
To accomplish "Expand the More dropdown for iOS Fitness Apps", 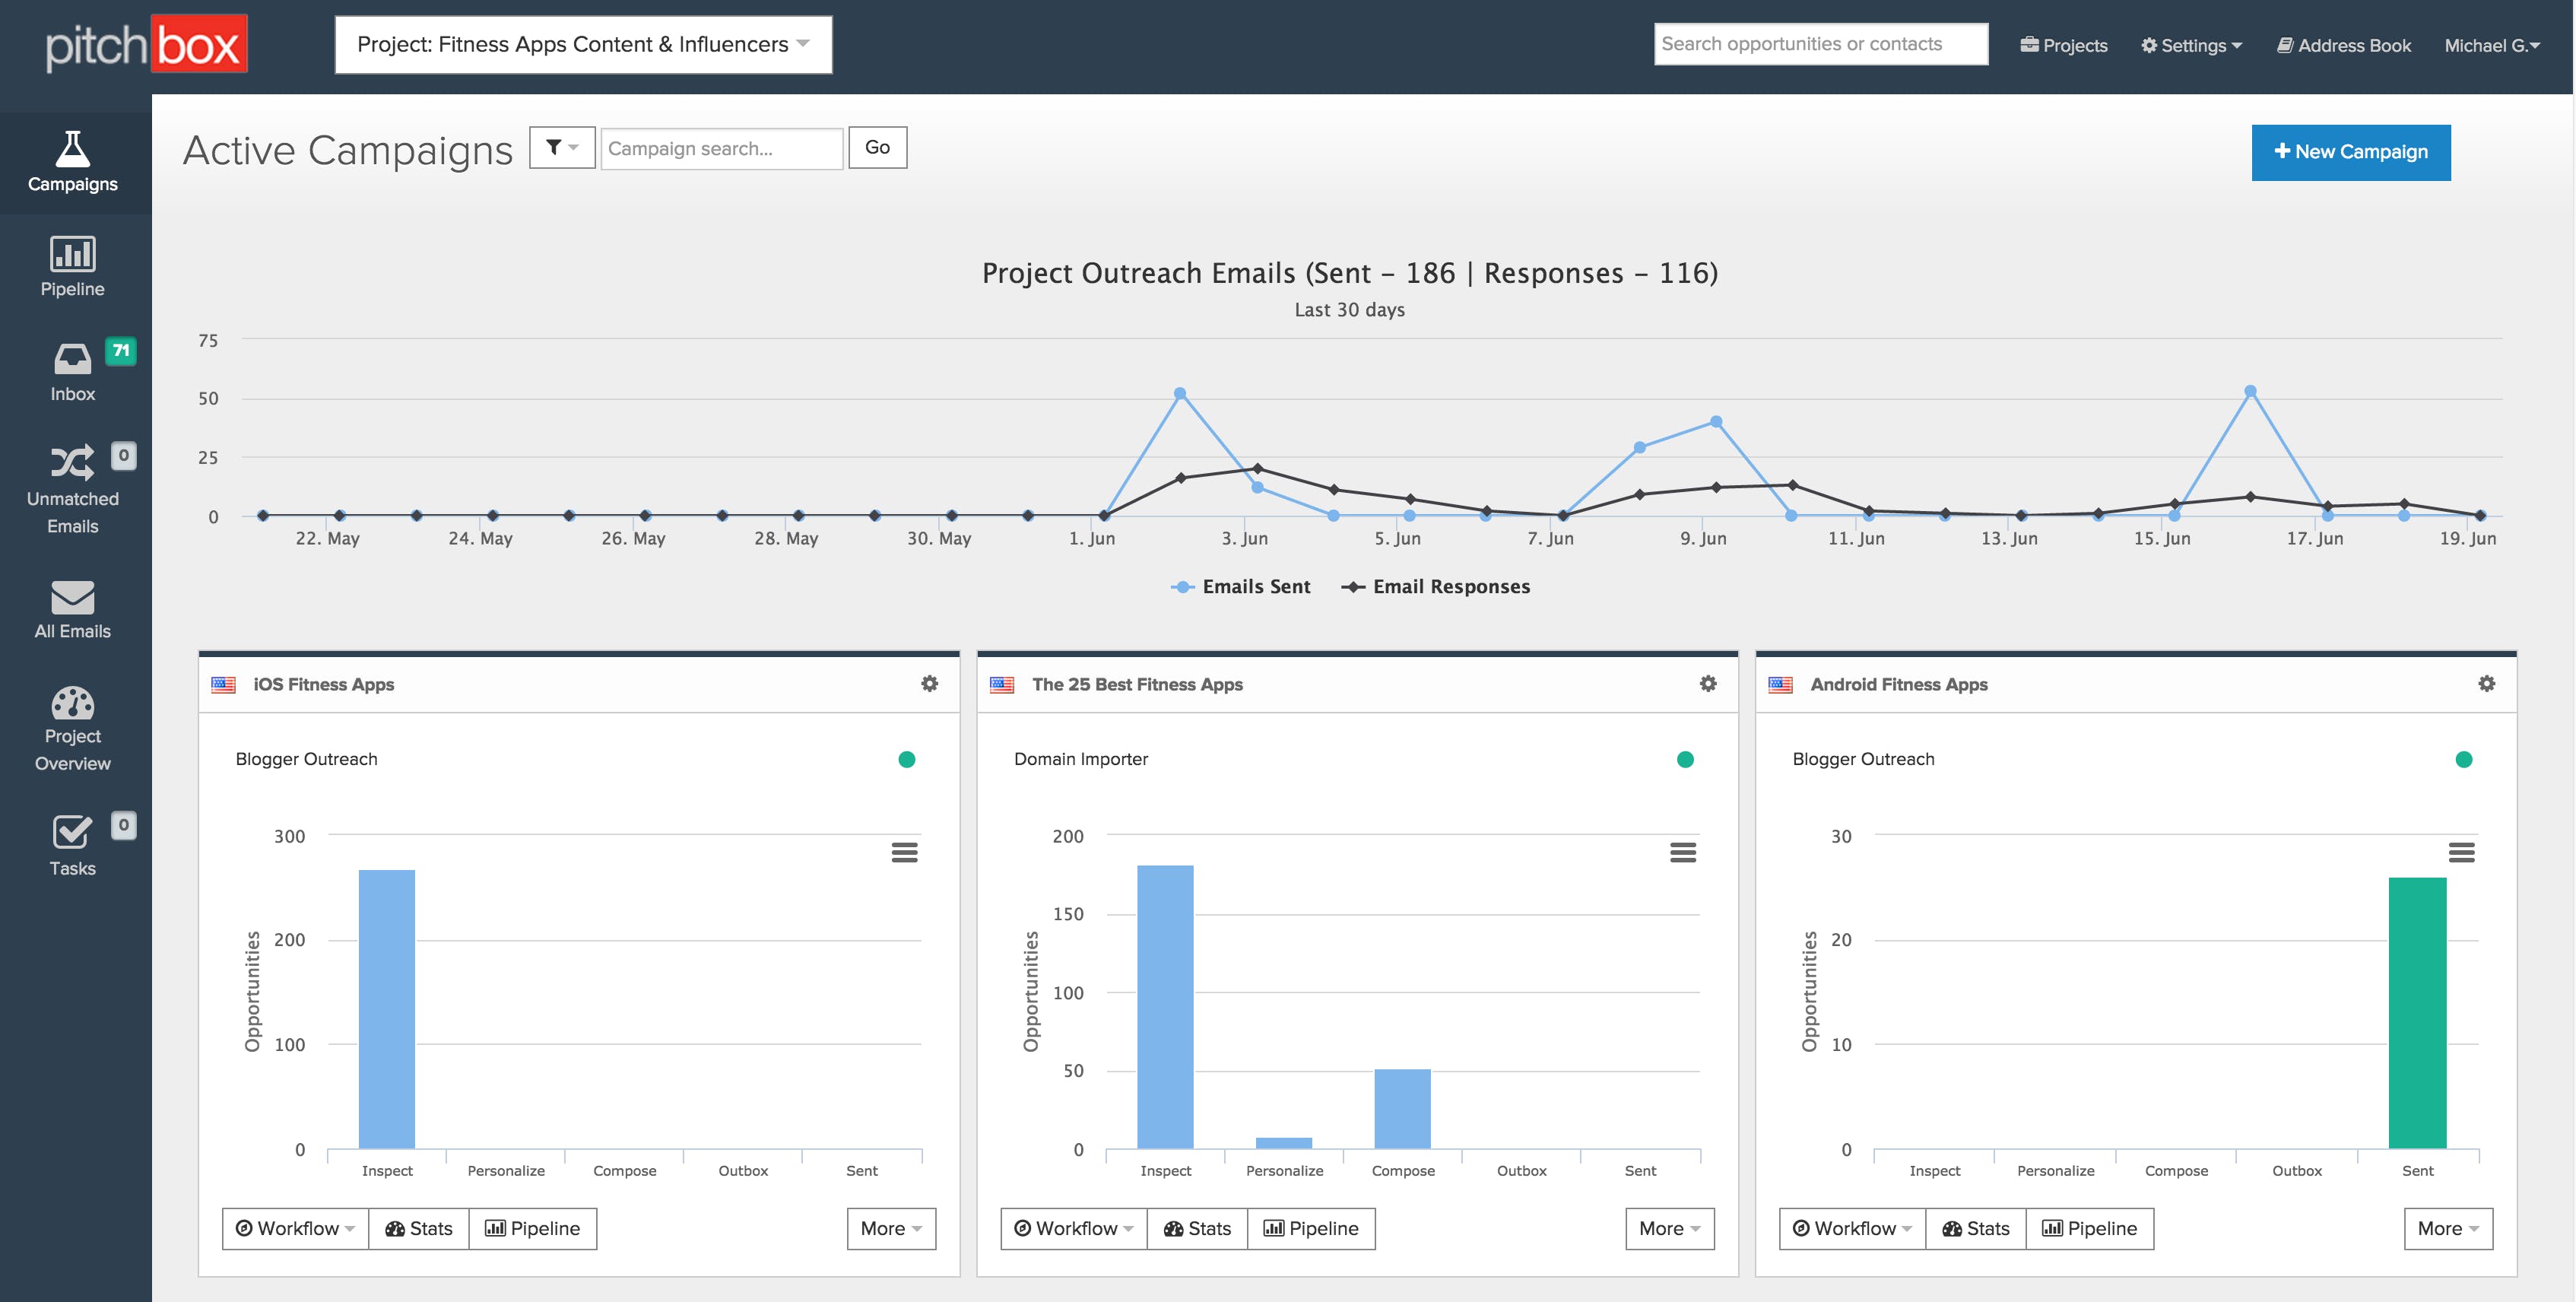I will pyautogui.click(x=890, y=1227).
